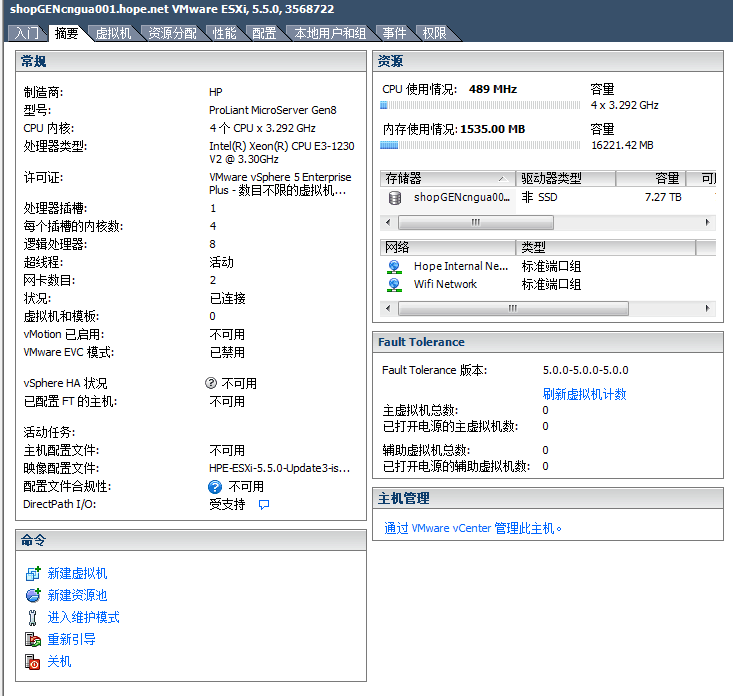Click the 容量 column header in the storage table

click(667, 179)
